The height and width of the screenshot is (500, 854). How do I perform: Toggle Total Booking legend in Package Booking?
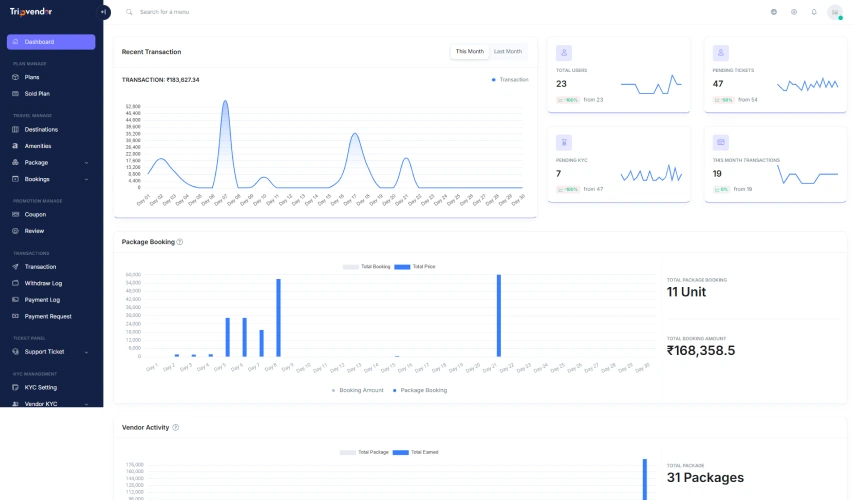pos(367,267)
